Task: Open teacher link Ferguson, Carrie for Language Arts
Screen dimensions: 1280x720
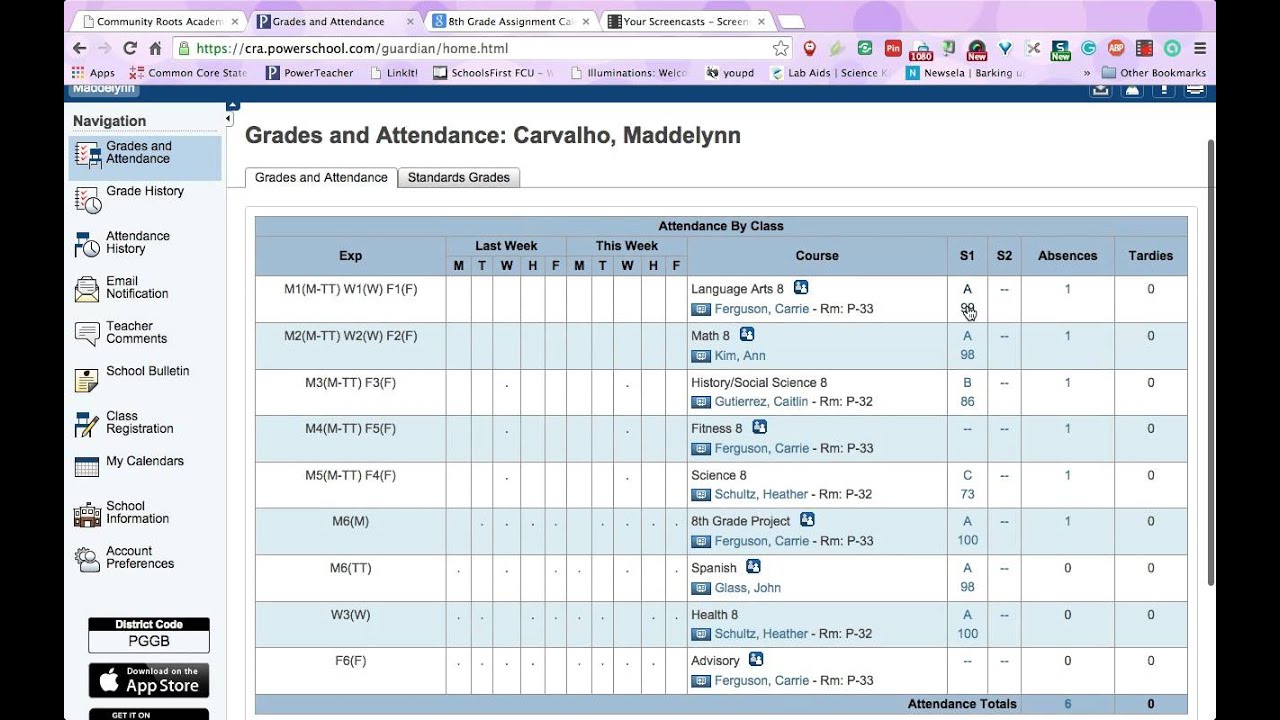Action: [762, 309]
